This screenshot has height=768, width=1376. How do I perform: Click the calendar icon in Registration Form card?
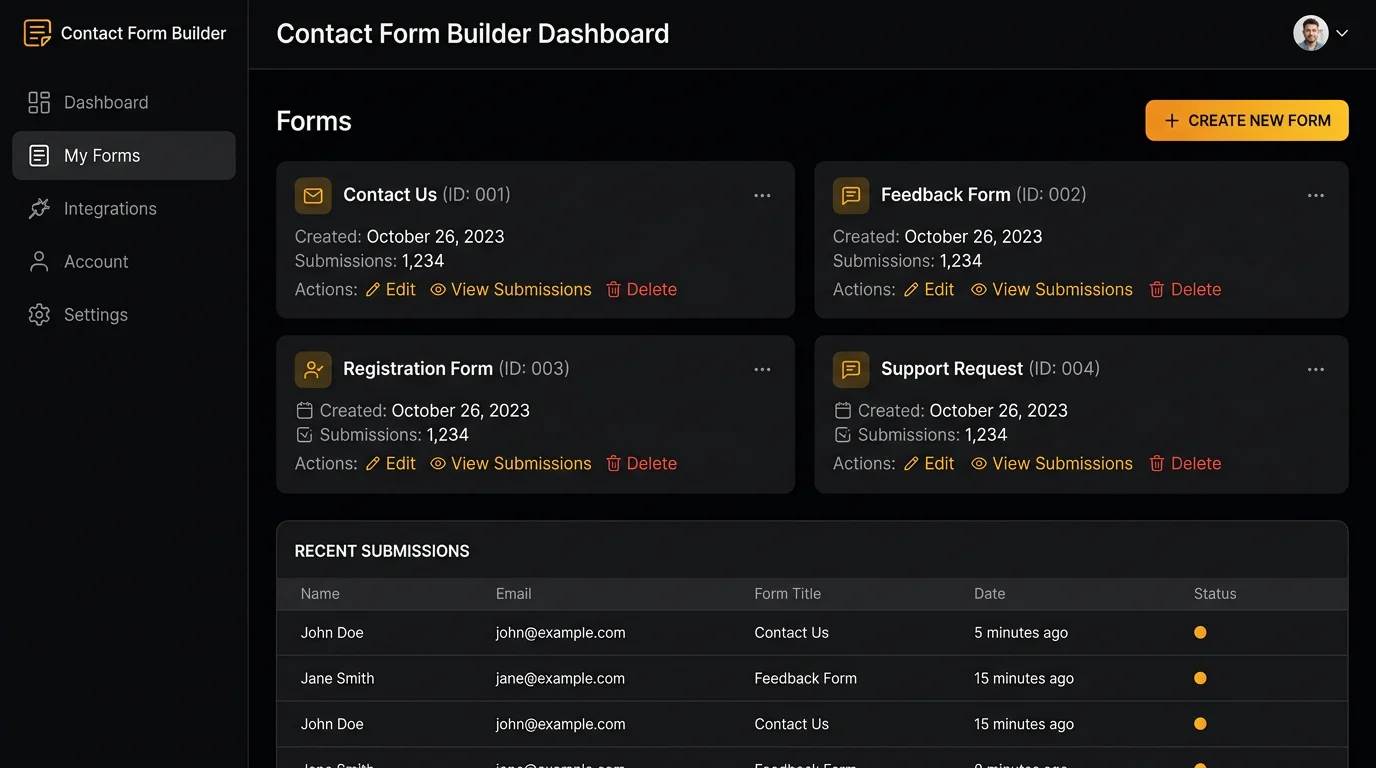pyautogui.click(x=305, y=410)
